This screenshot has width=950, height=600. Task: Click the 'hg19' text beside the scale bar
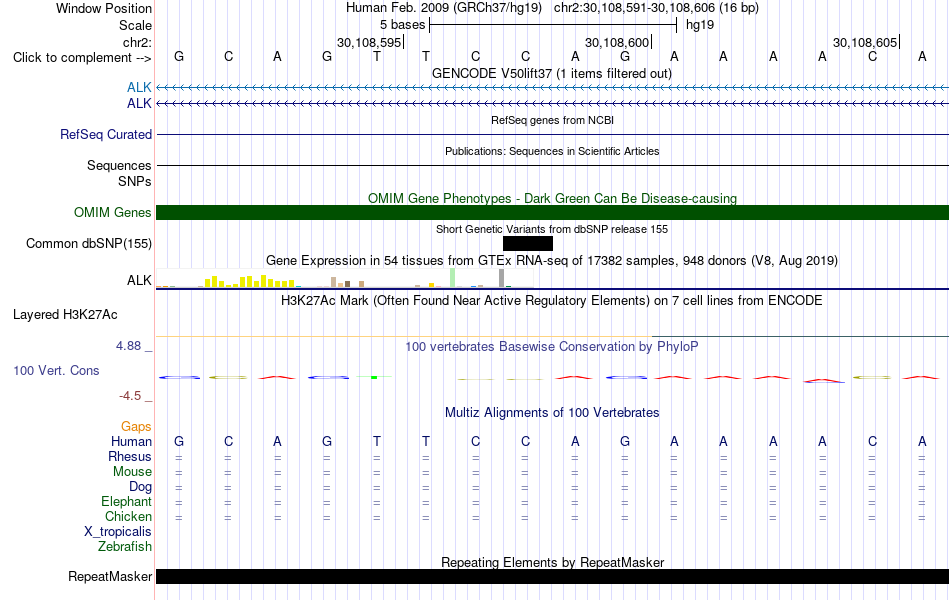coord(700,25)
